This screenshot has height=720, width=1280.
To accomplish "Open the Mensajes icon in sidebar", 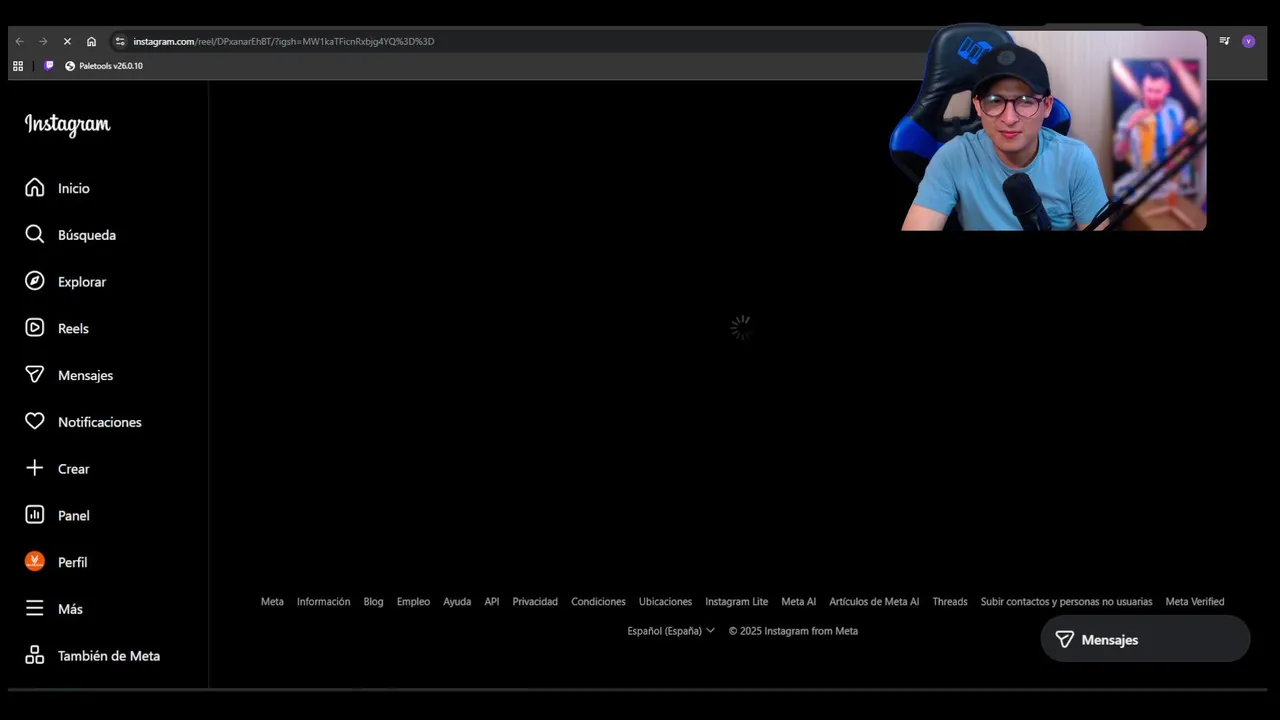I will pyautogui.click(x=35, y=375).
